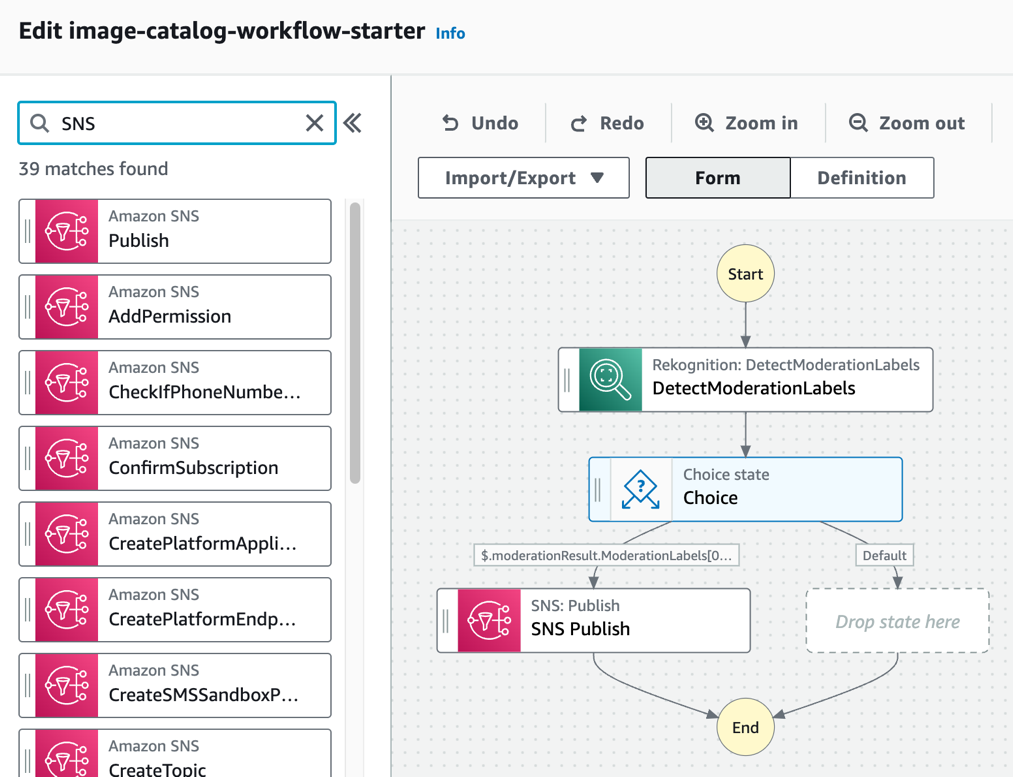Grab the DetectModerationLabels state drag handle
The width and height of the screenshot is (1013, 777).
coord(567,380)
